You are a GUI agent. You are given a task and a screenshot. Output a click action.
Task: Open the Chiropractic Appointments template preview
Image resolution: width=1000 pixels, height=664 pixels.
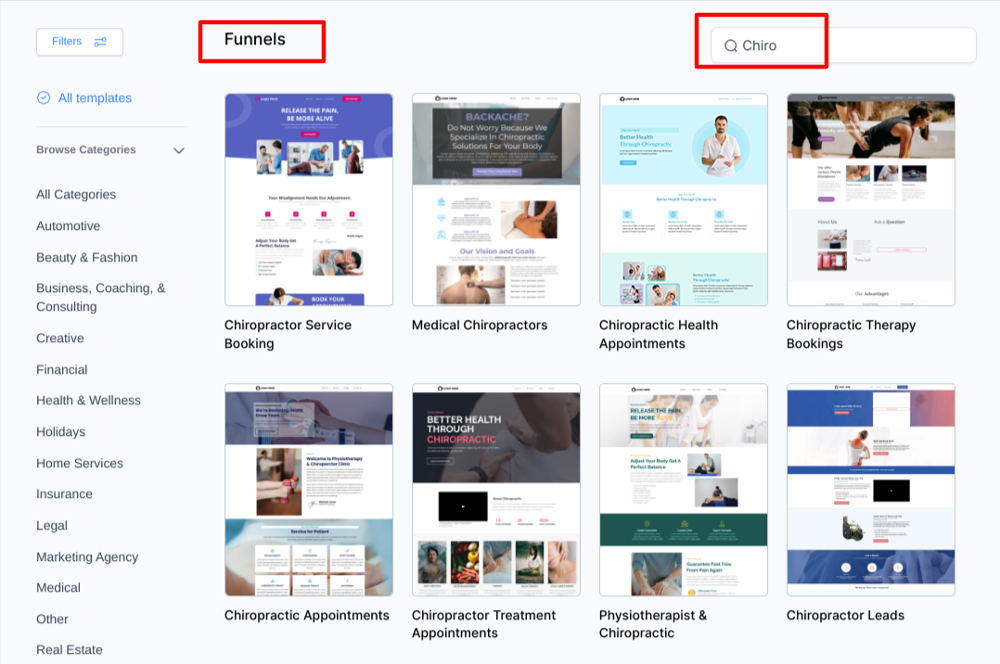(308, 490)
